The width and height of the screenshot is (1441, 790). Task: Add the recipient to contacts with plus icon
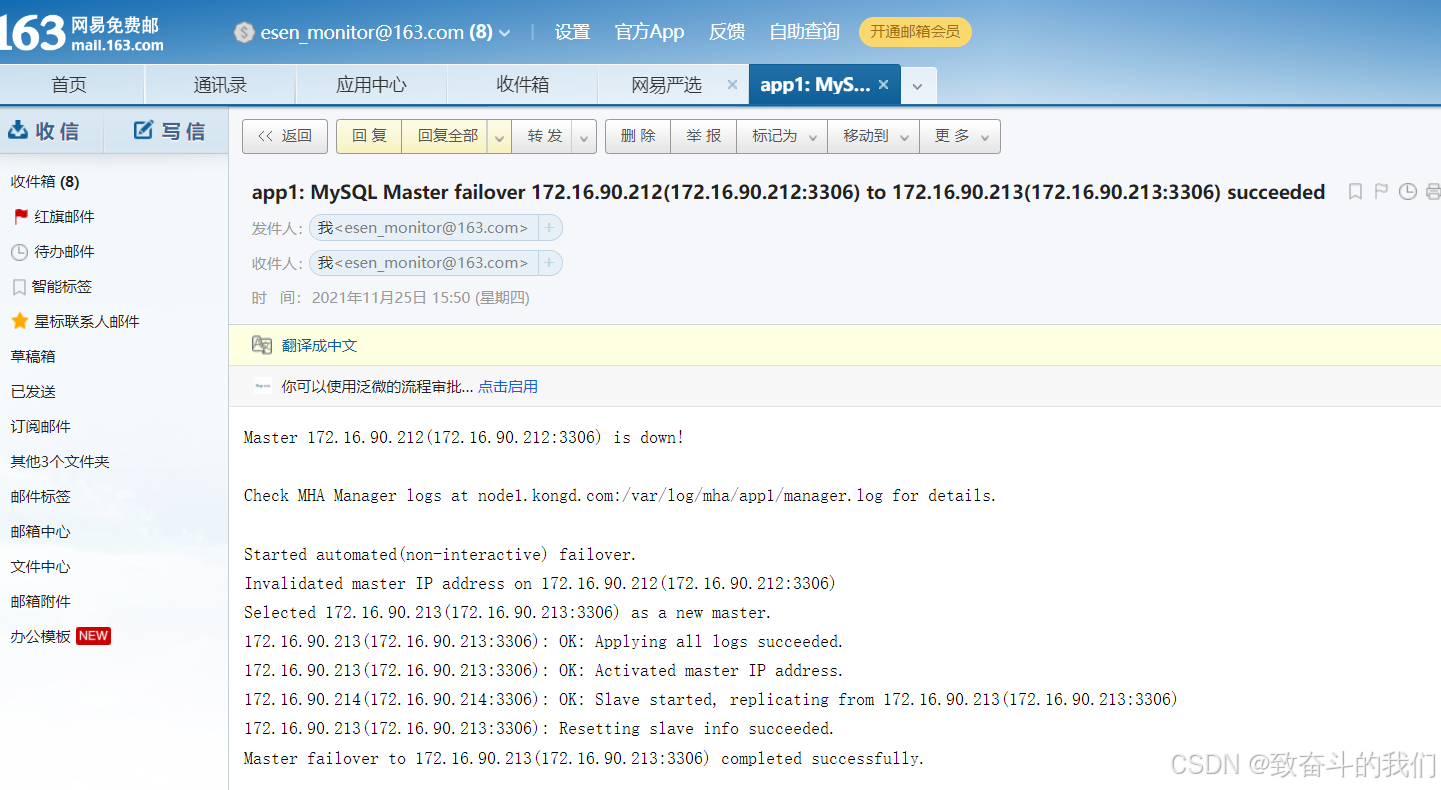549,263
